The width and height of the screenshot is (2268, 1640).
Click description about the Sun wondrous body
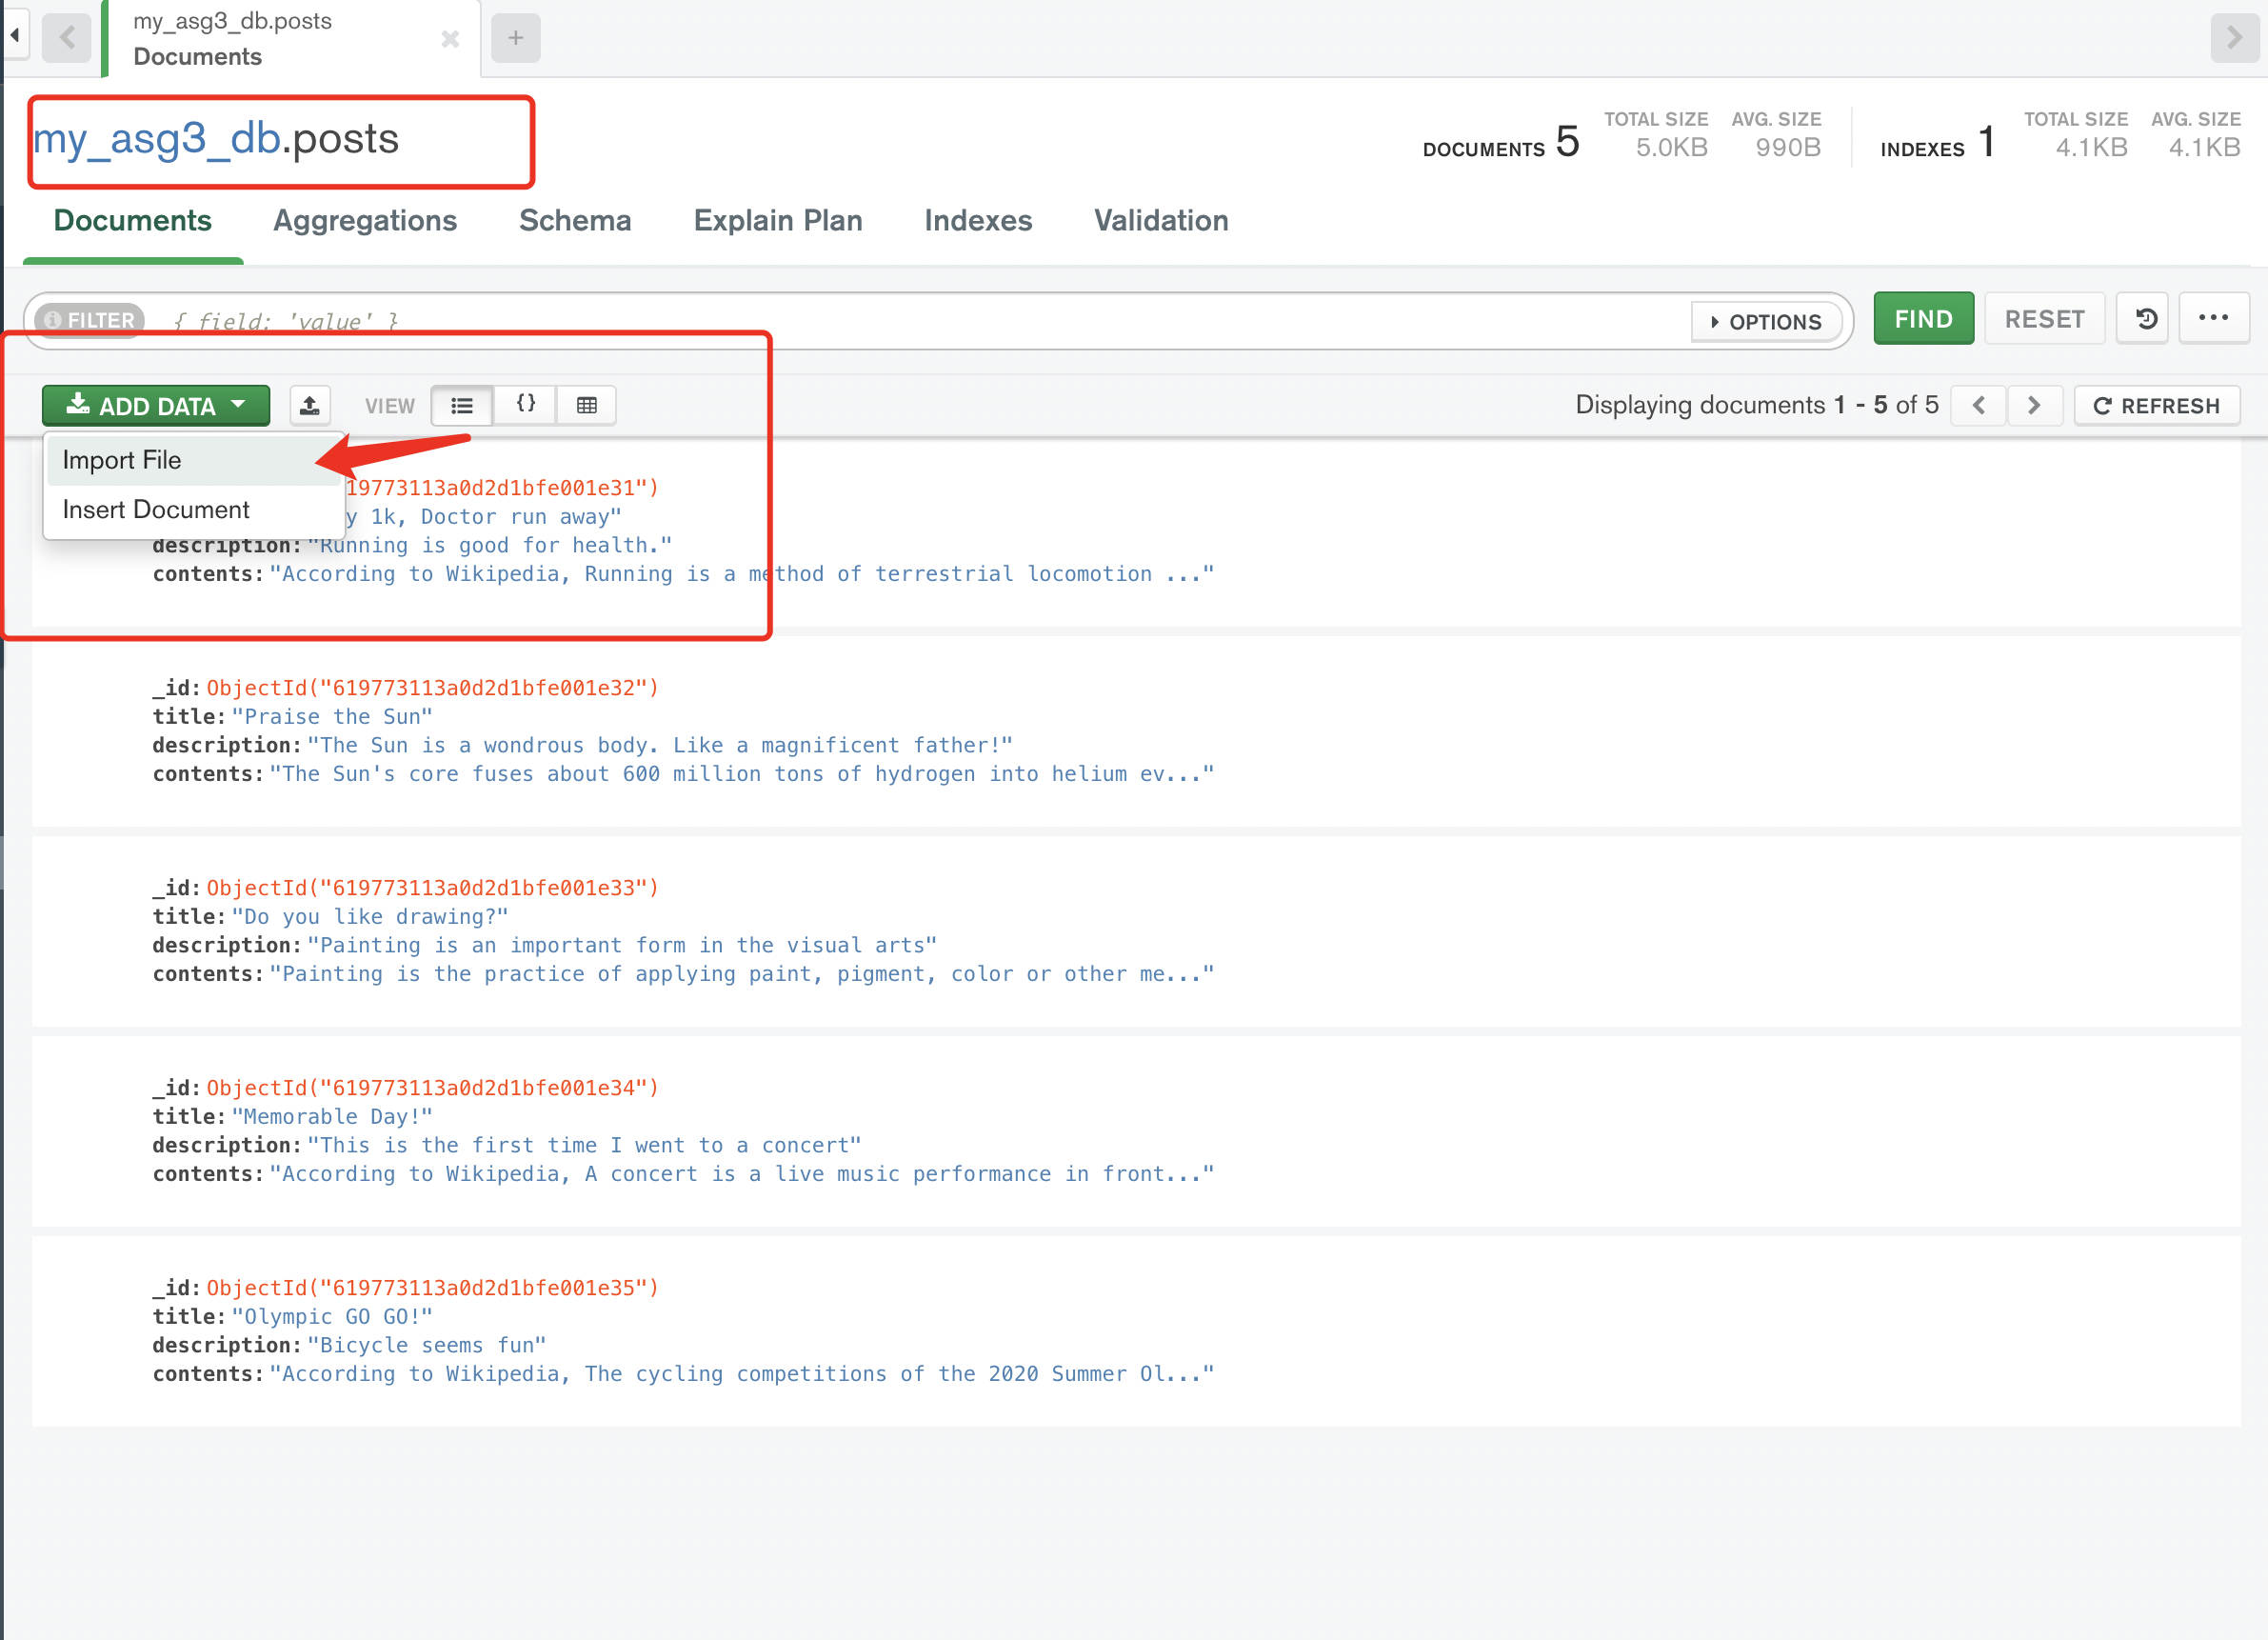(660, 746)
